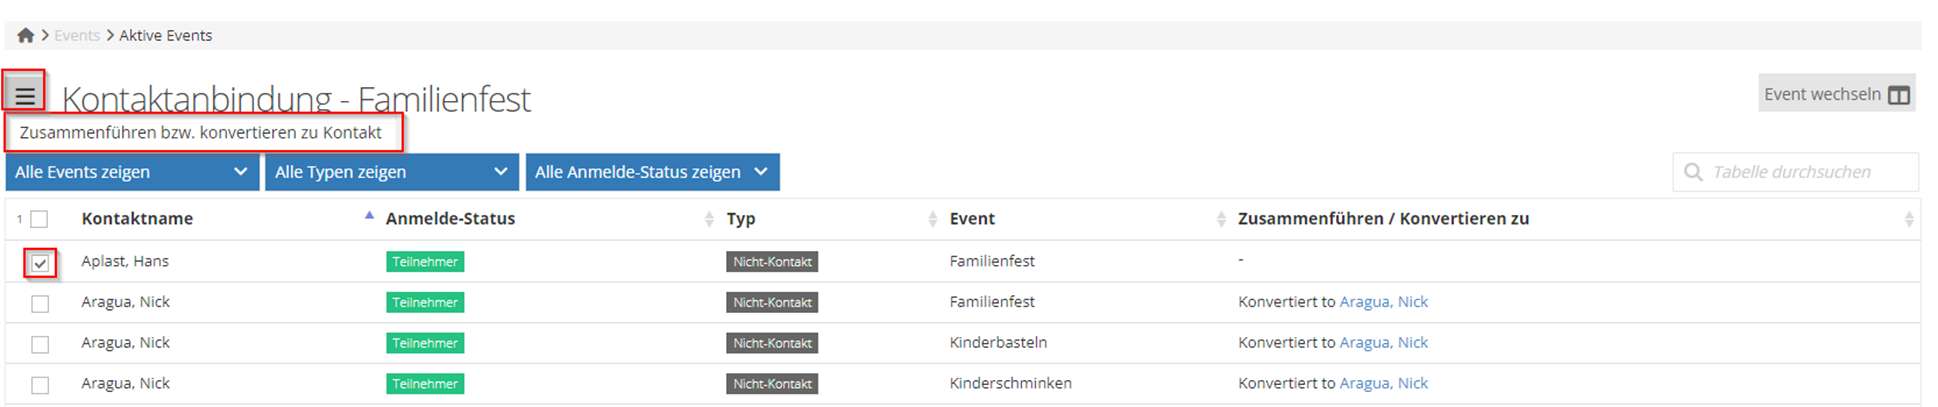Sort the Anmelde-Status column
The height and width of the screenshot is (407, 1938).
(709, 219)
